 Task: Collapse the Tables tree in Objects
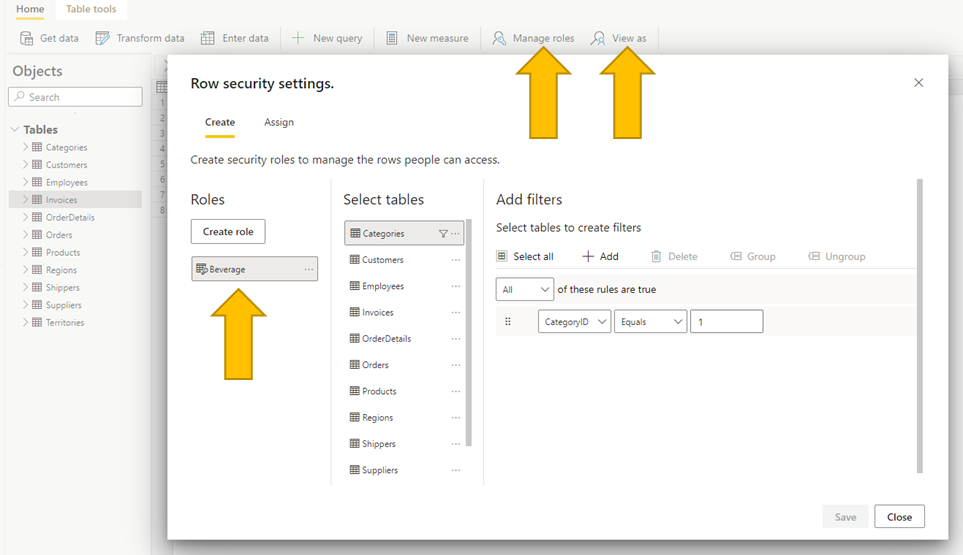15,130
